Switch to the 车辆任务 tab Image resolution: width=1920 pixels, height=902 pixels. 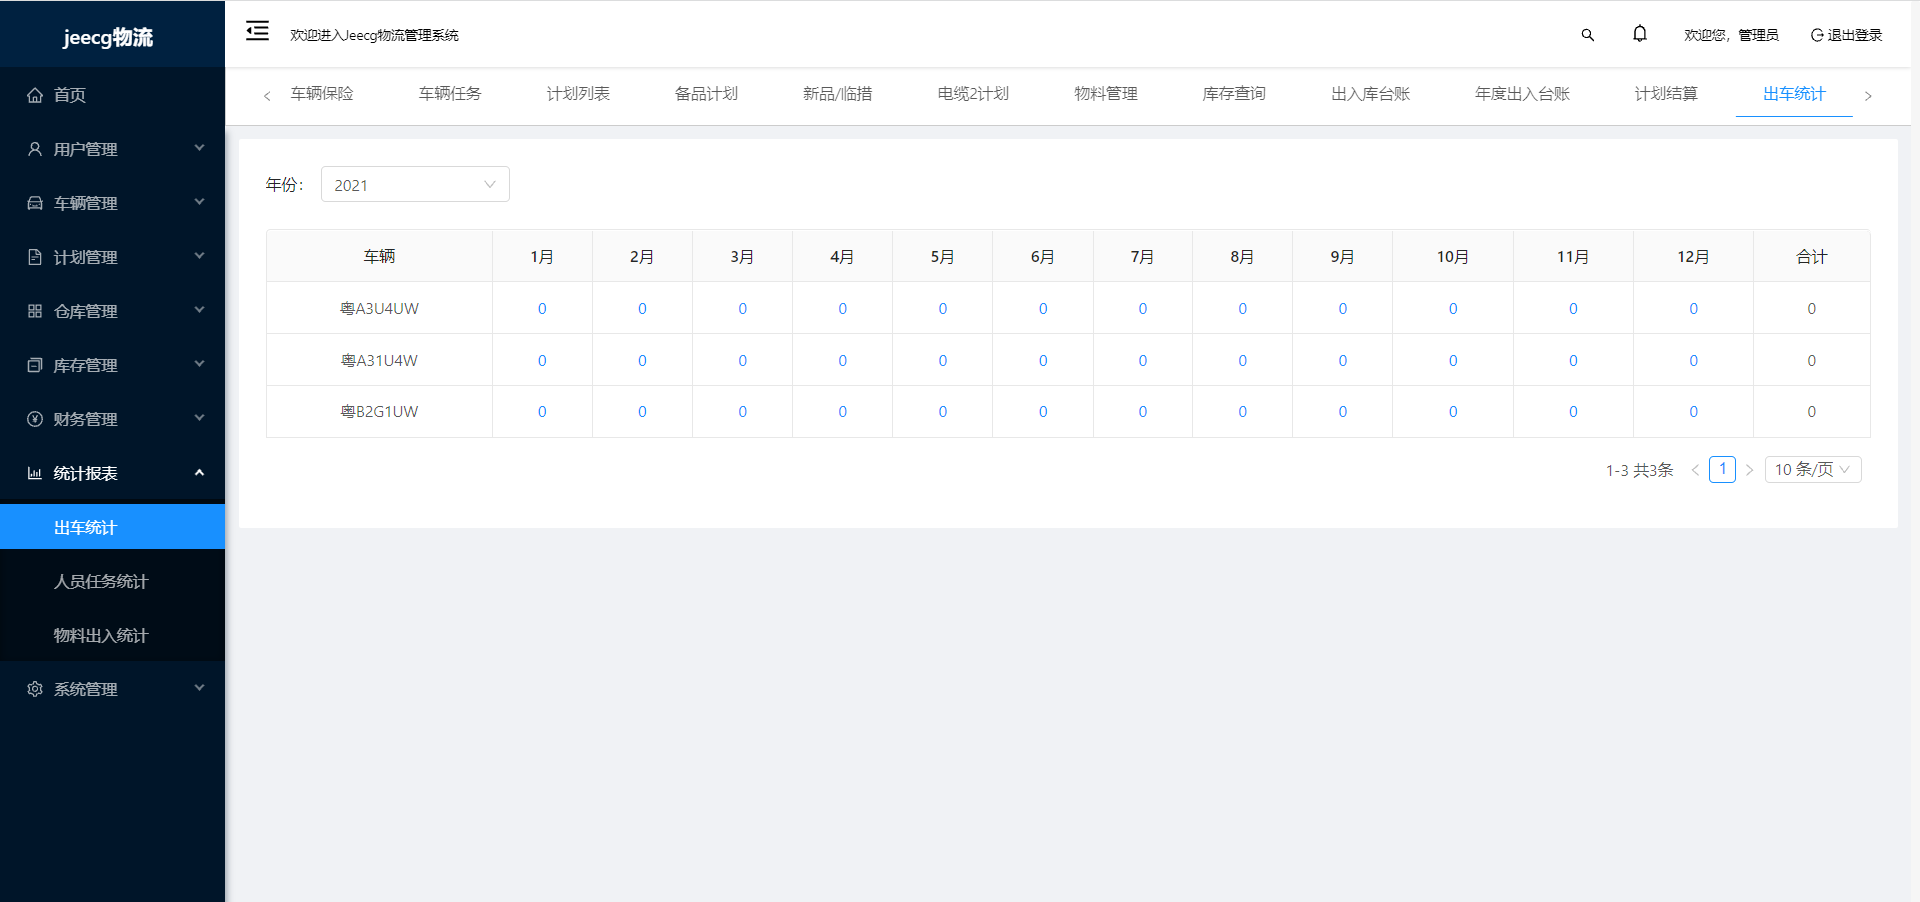(x=450, y=94)
